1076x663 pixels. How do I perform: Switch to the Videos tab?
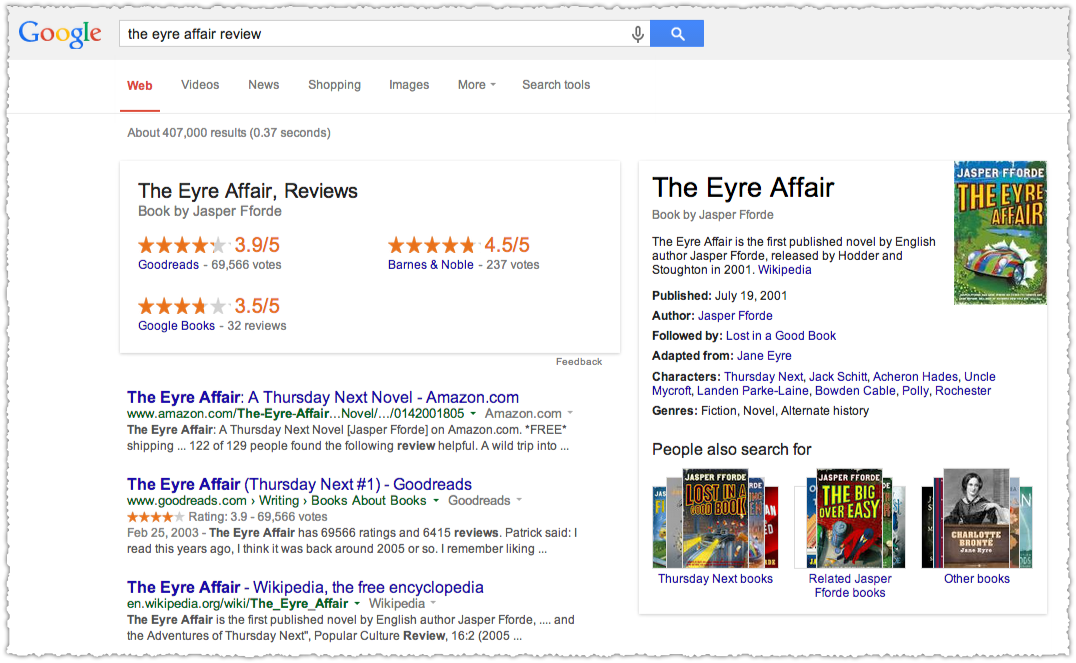pyautogui.click(x=200, y=85)
